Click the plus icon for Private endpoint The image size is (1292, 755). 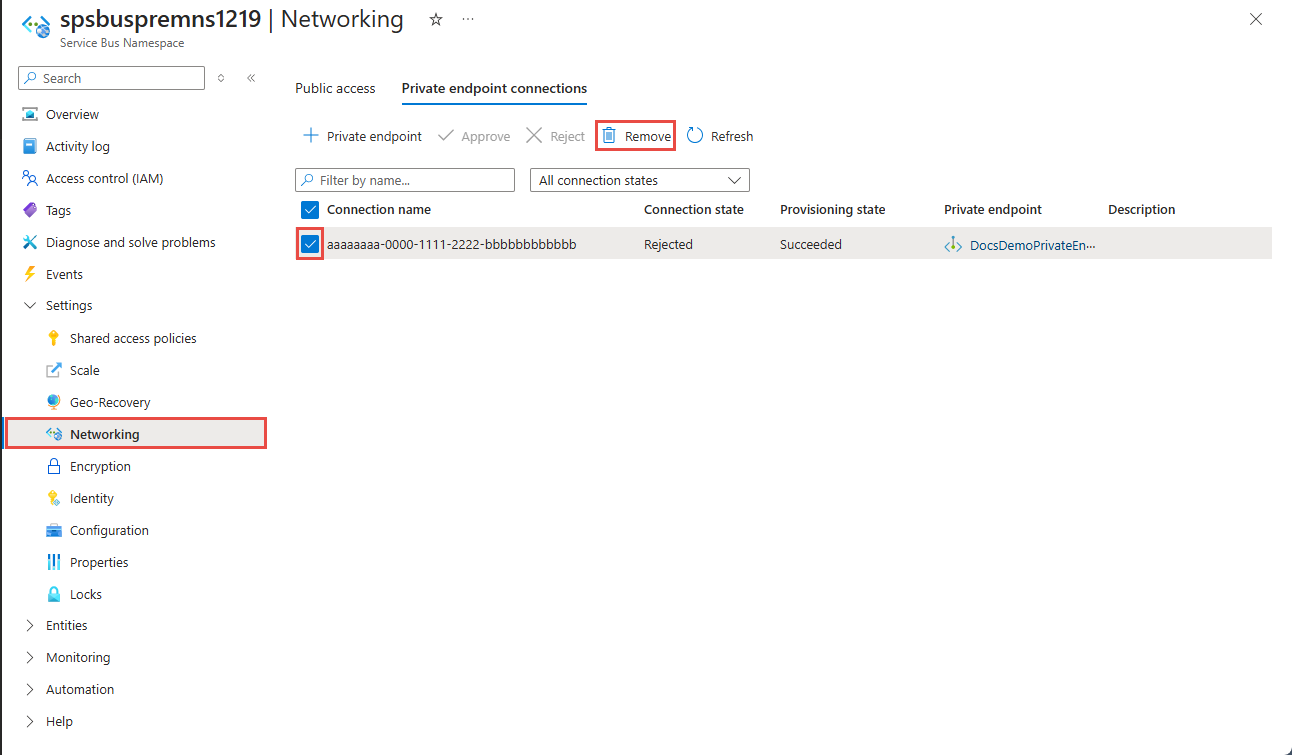311,135
